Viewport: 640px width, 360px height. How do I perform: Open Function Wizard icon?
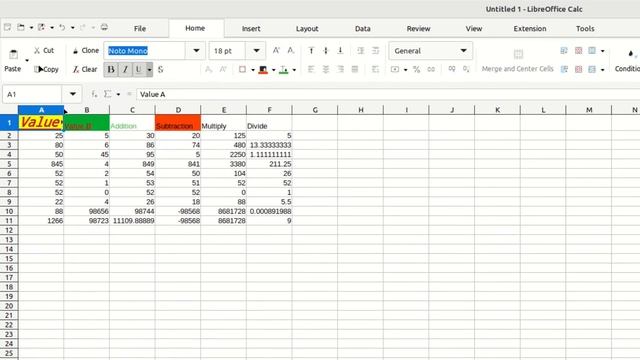(x=94, y=94)
